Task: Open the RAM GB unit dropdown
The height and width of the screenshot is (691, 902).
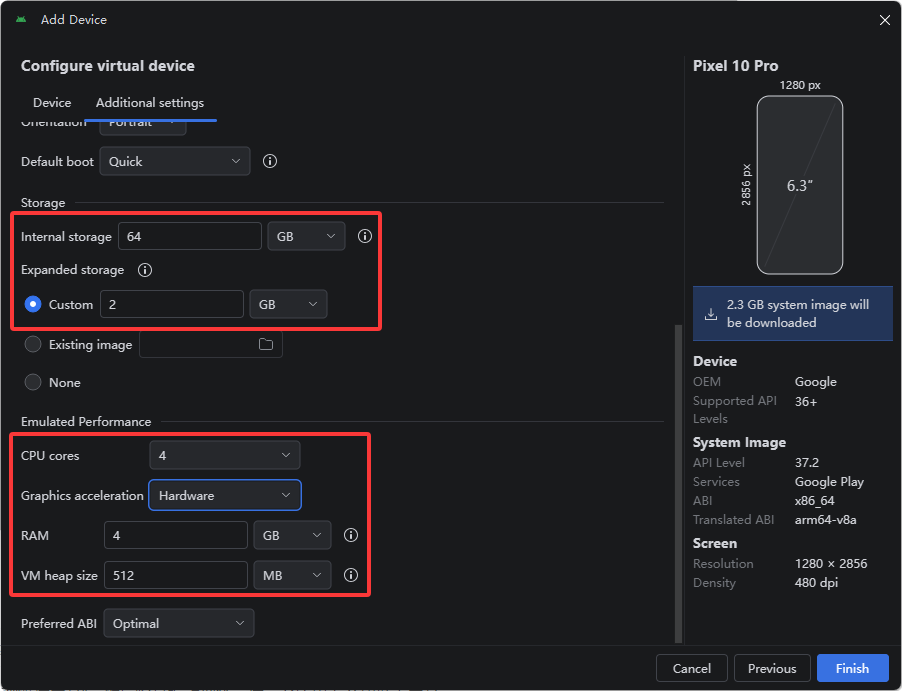Action: [x=292, y=535]
